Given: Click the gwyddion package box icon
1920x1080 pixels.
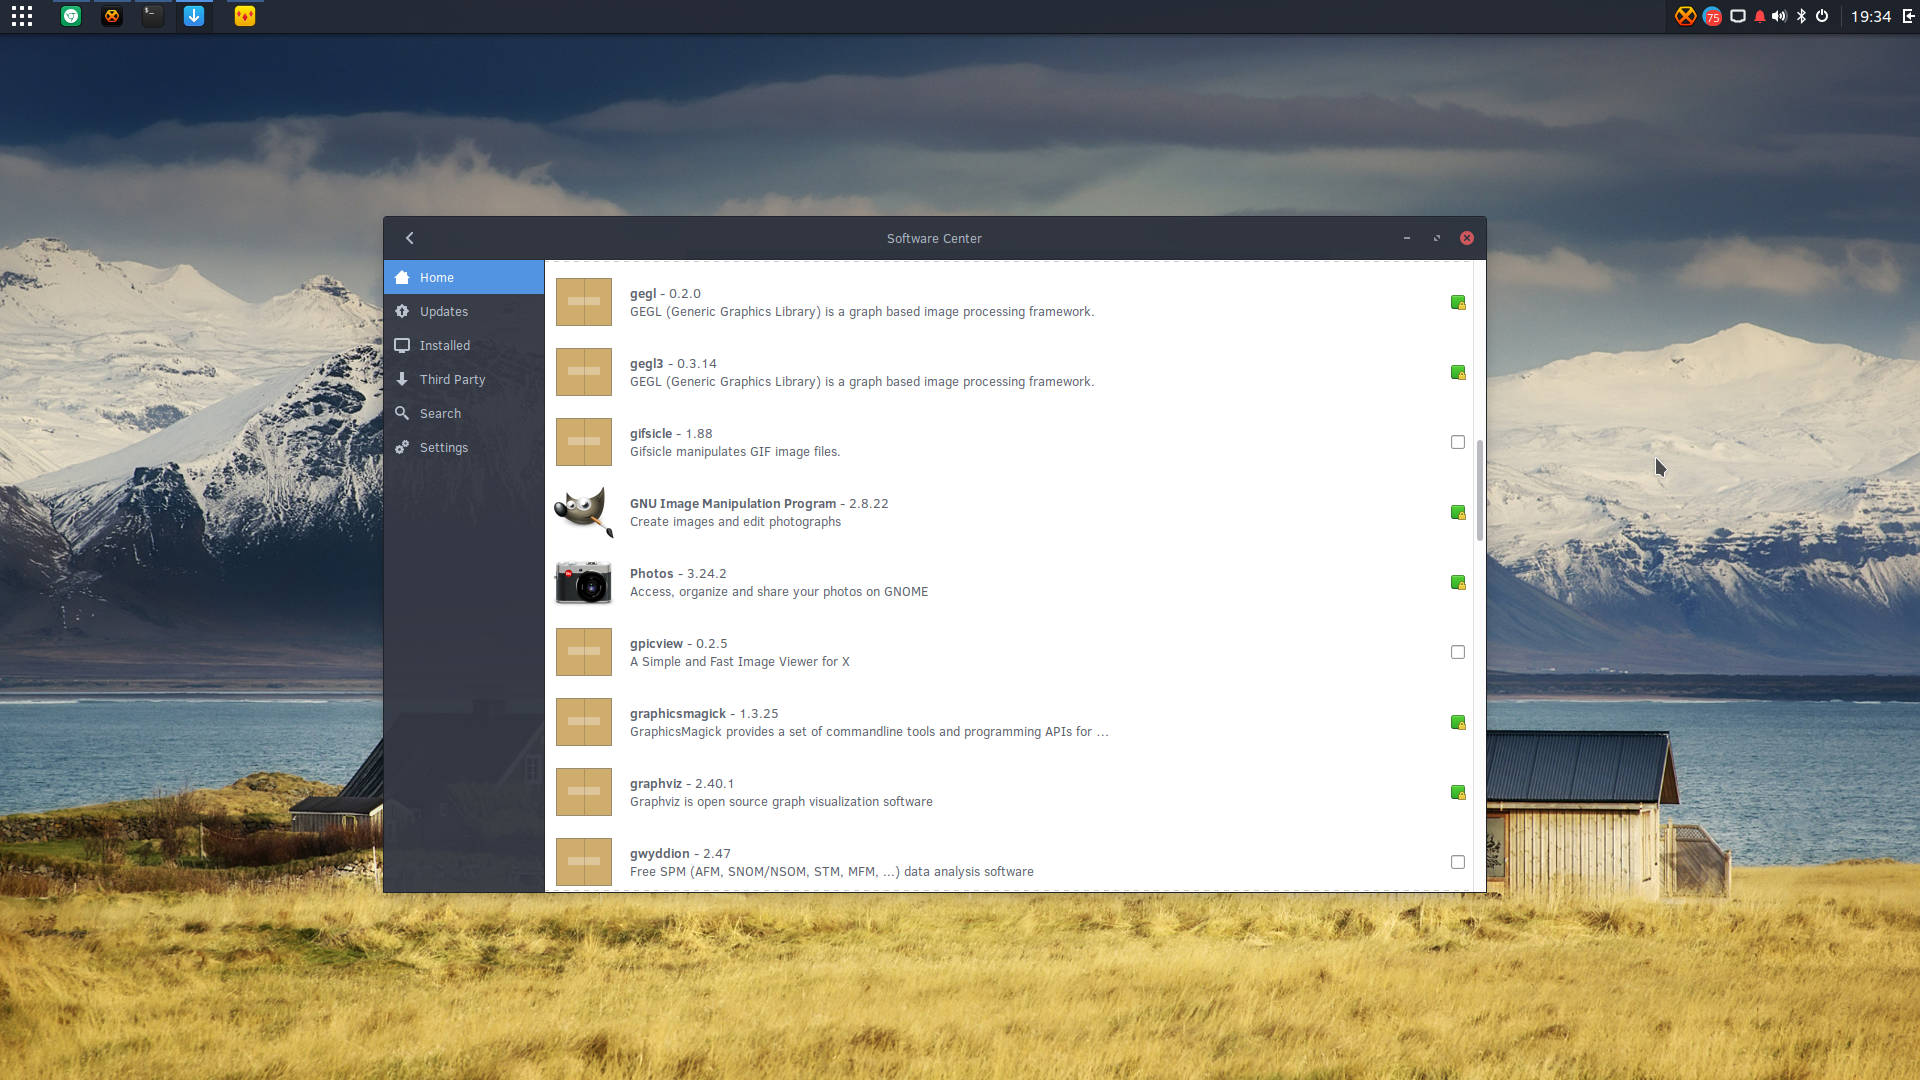Looking at the screenshot, I should (x=584, y=862).
